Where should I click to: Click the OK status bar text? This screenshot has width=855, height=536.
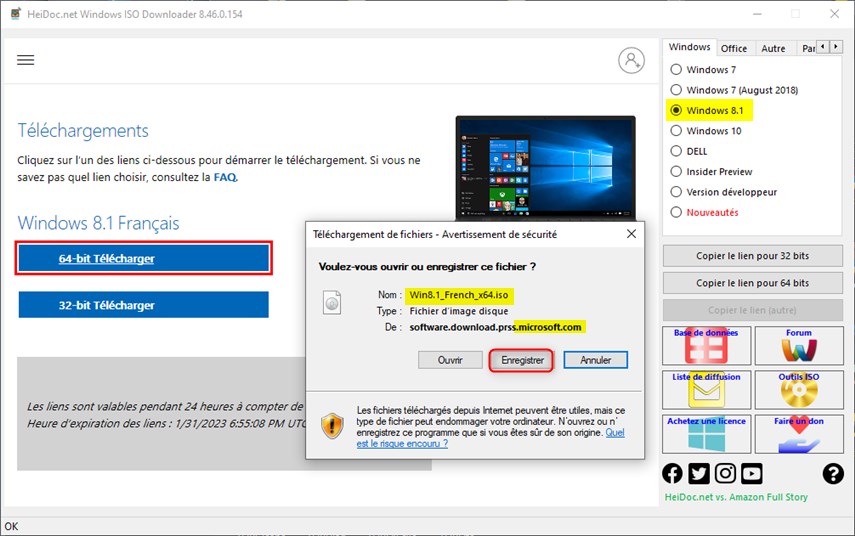point(11,526)
